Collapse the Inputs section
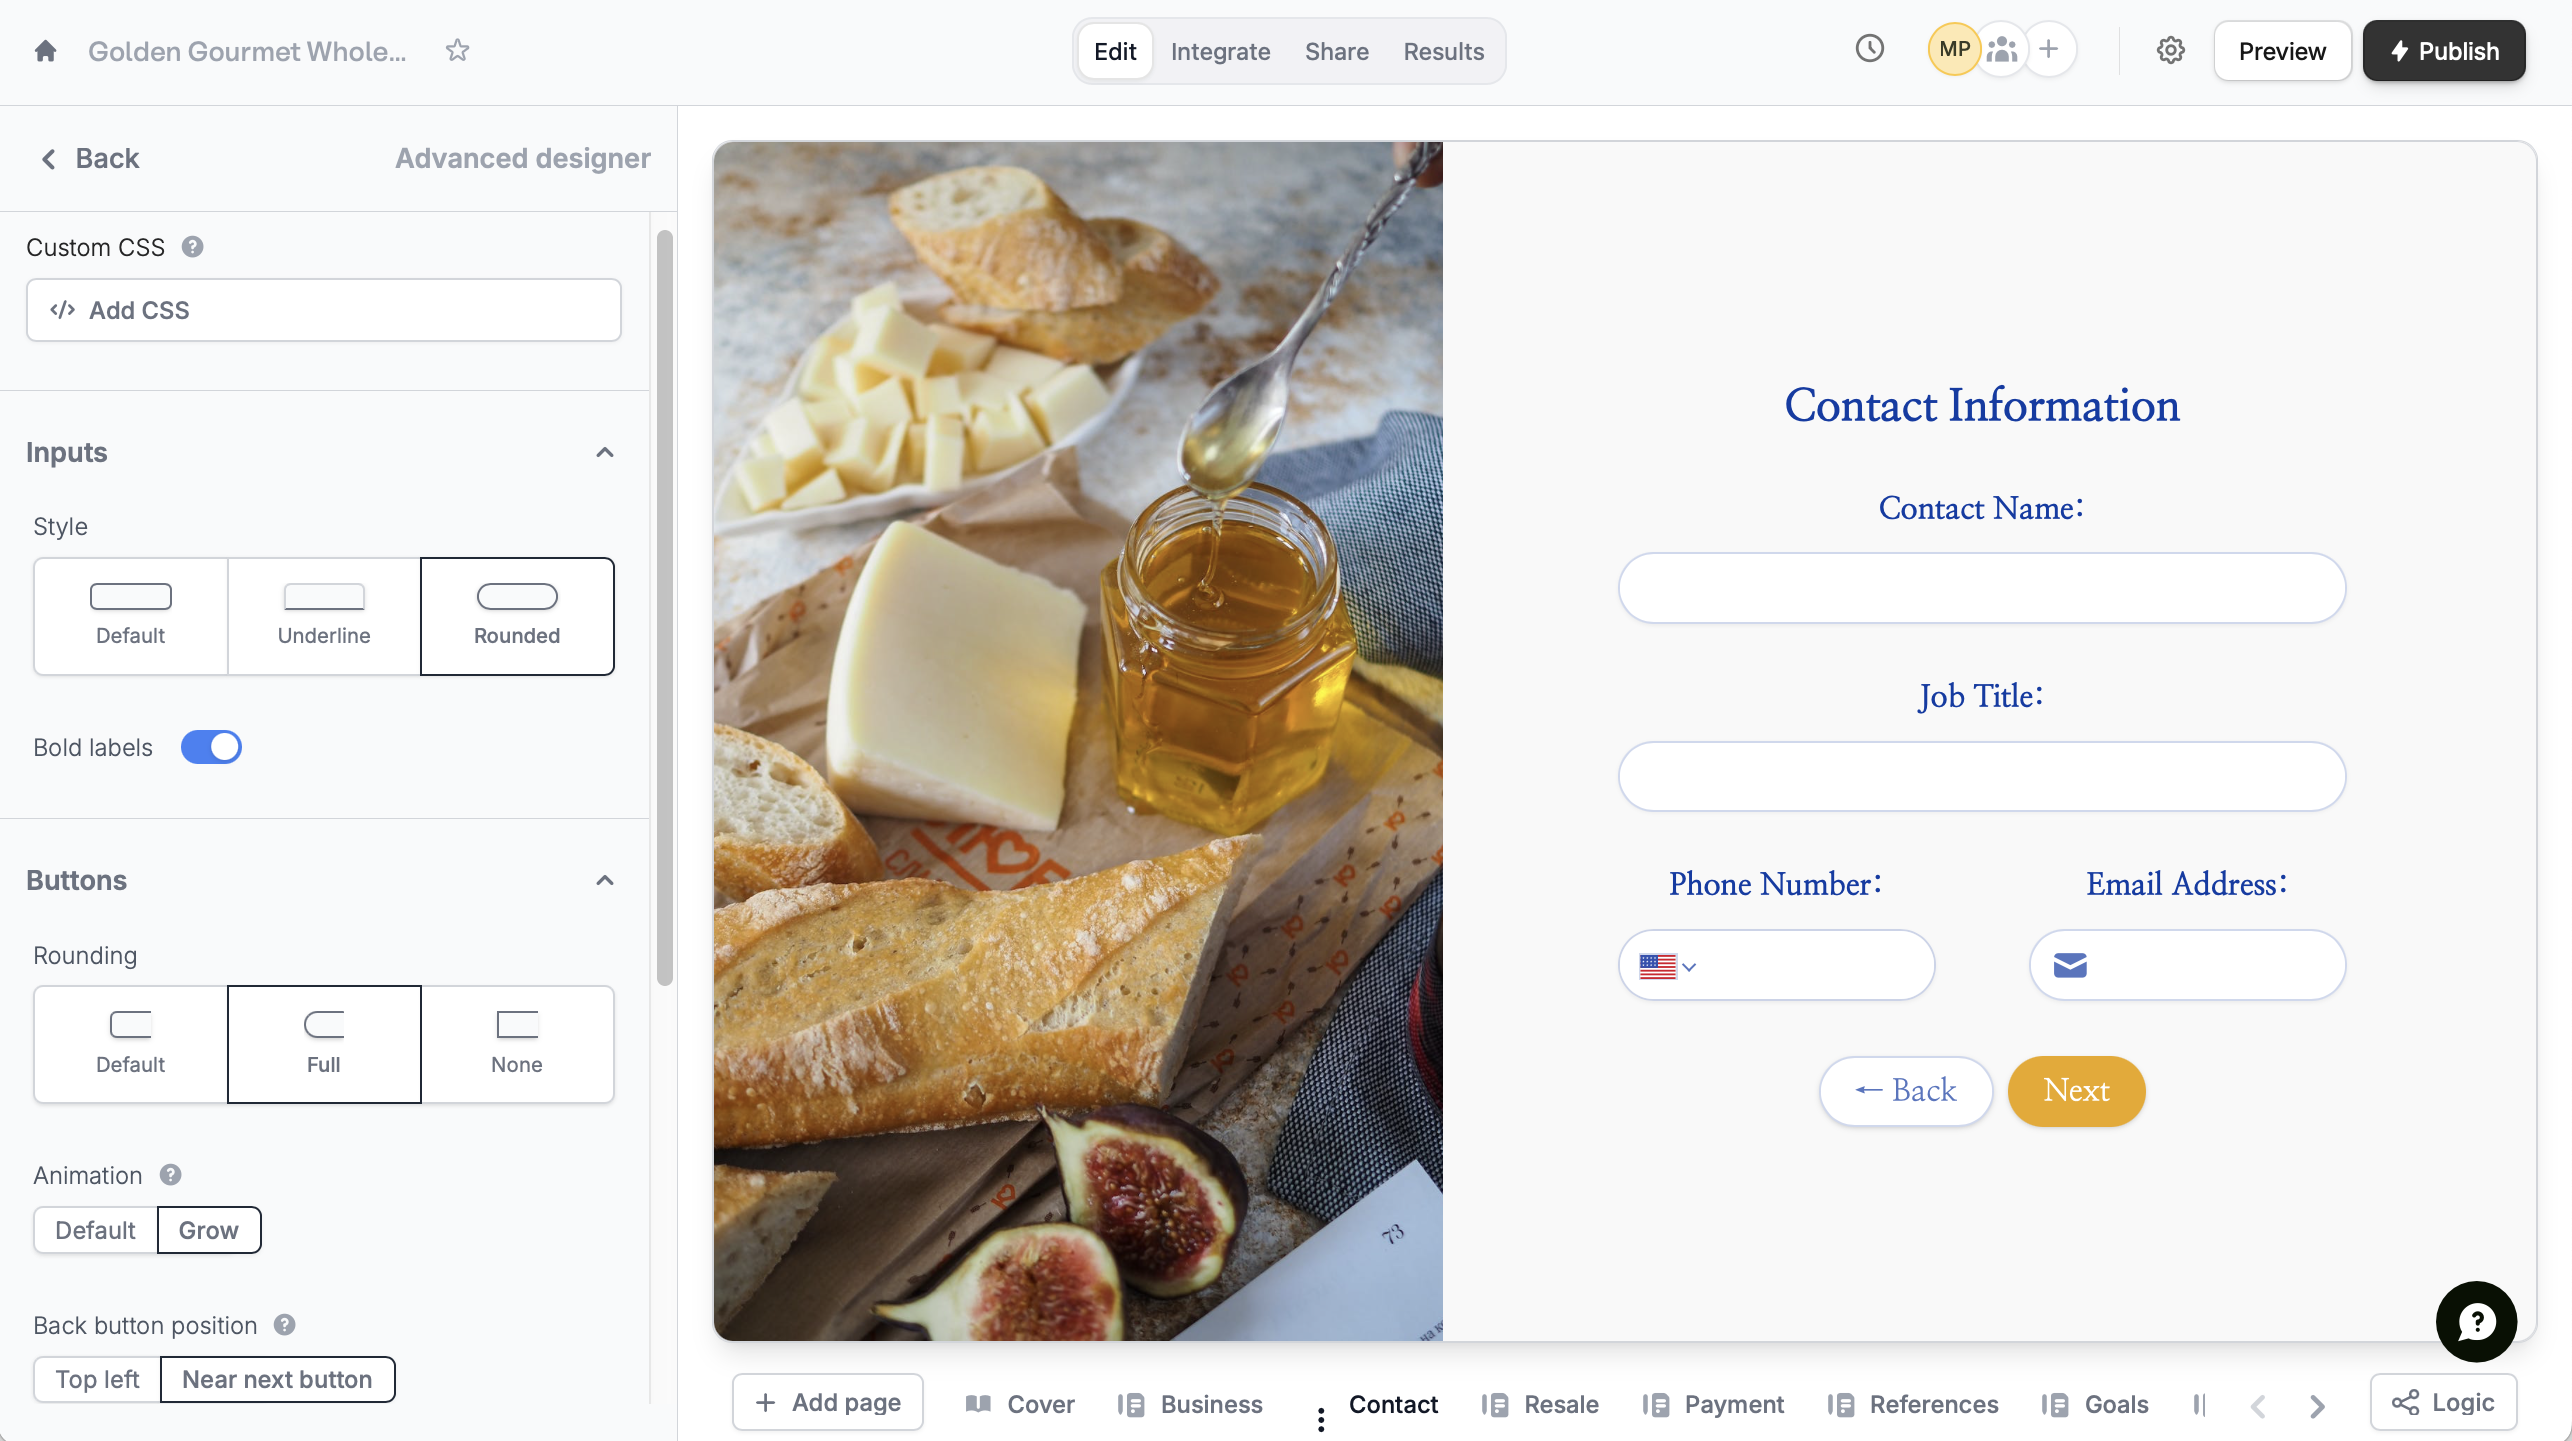The height and width of the screenshot is (1441, 2572). tap(604, 453)
